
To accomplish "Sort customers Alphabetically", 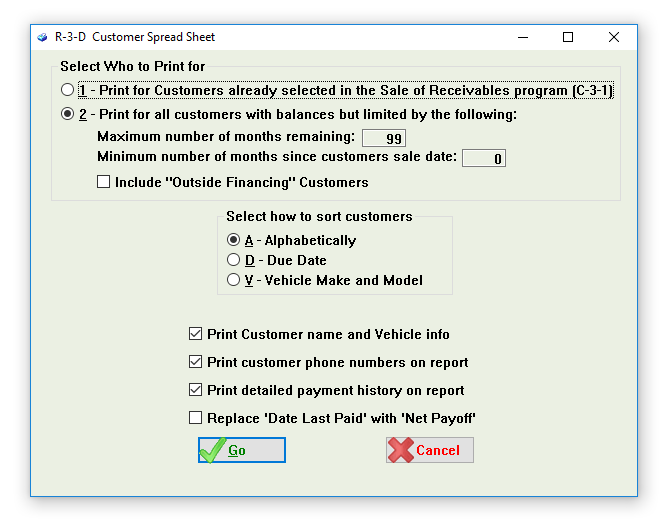I will [233, 240].
